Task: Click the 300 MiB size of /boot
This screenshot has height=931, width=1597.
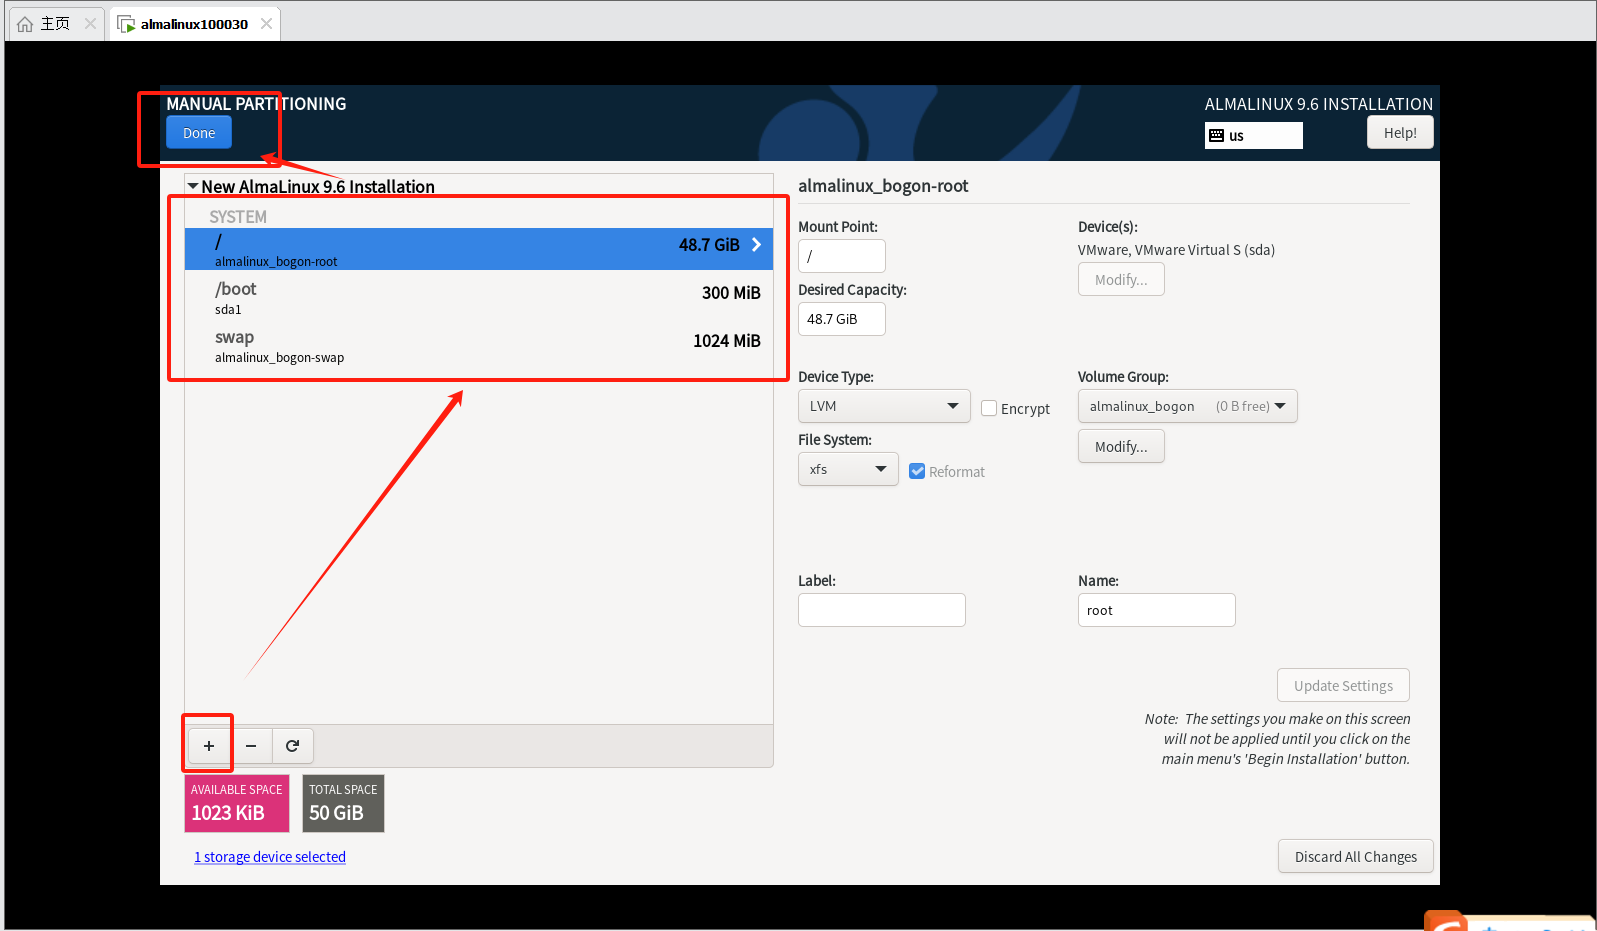Action: pyautogui.click(x=731, y=293)
